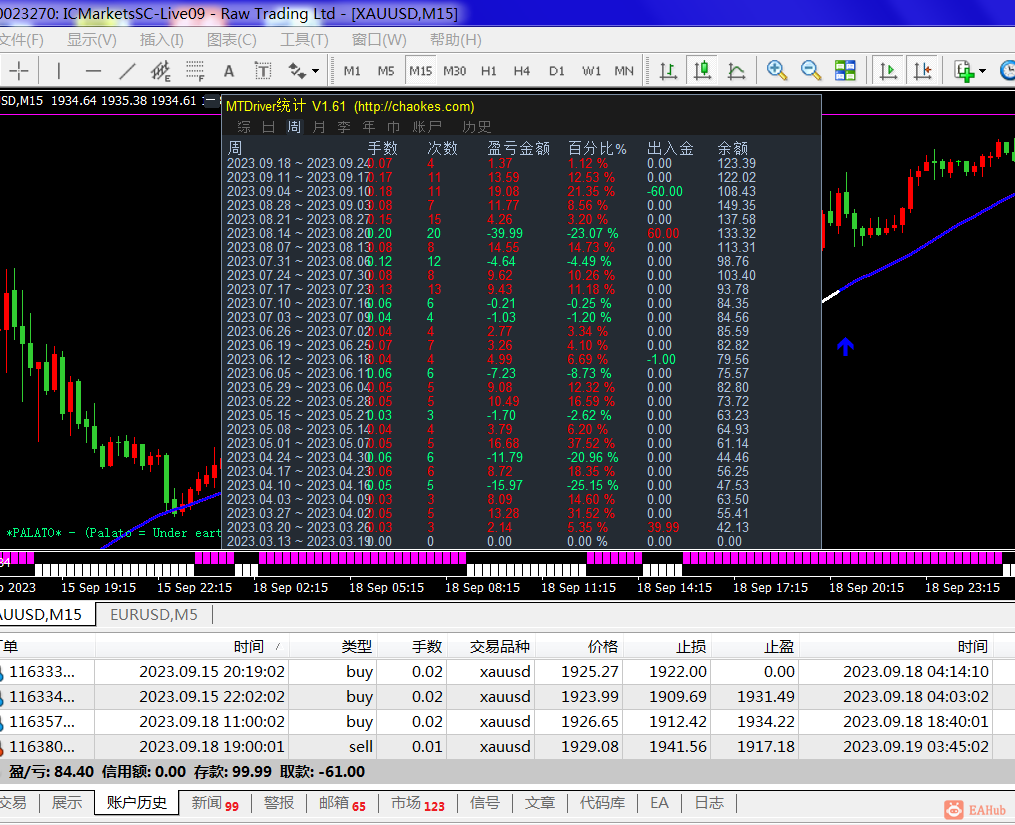This screenshot has width=1015, height=825.
Task: Click the Arrows objects icon
Action: [296, 71]
